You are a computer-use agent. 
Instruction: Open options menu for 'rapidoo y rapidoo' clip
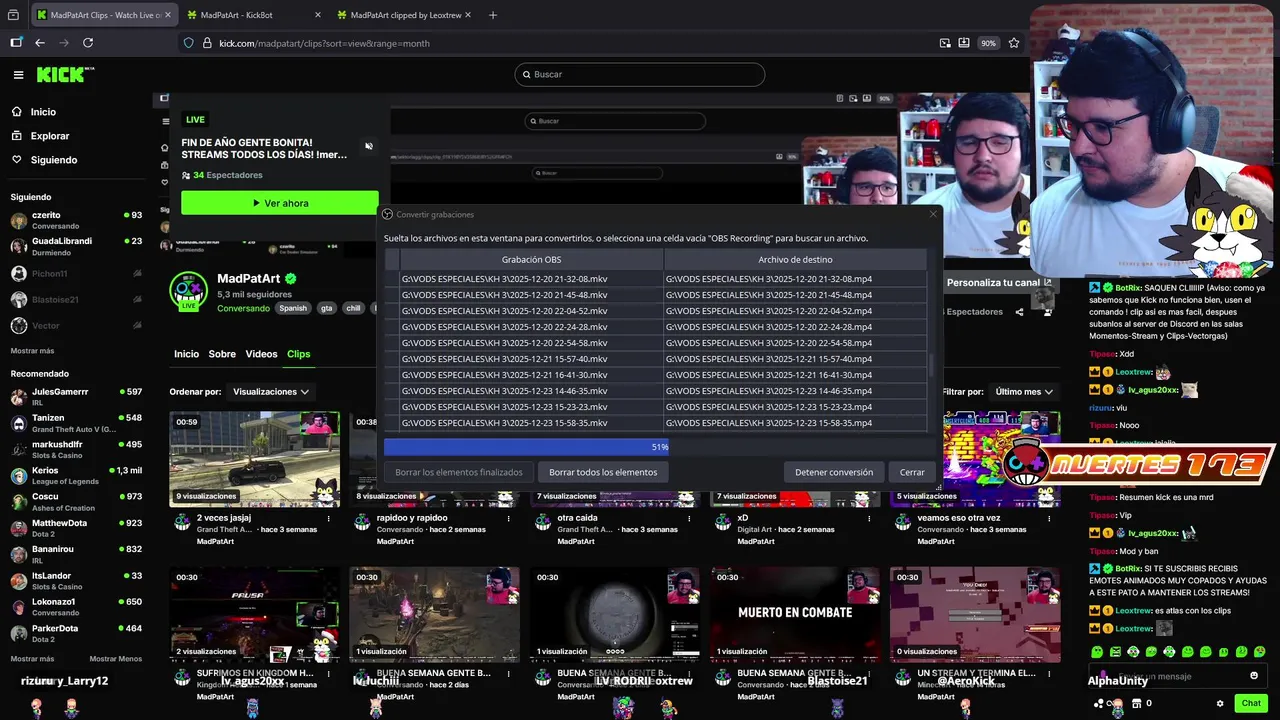click(508, 519)
